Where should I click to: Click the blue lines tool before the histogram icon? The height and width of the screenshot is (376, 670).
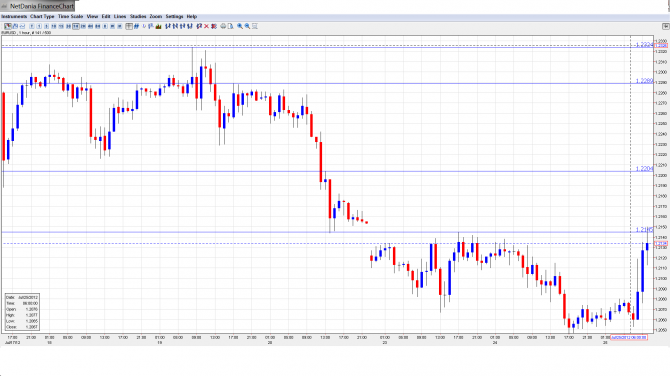point(150,26)
